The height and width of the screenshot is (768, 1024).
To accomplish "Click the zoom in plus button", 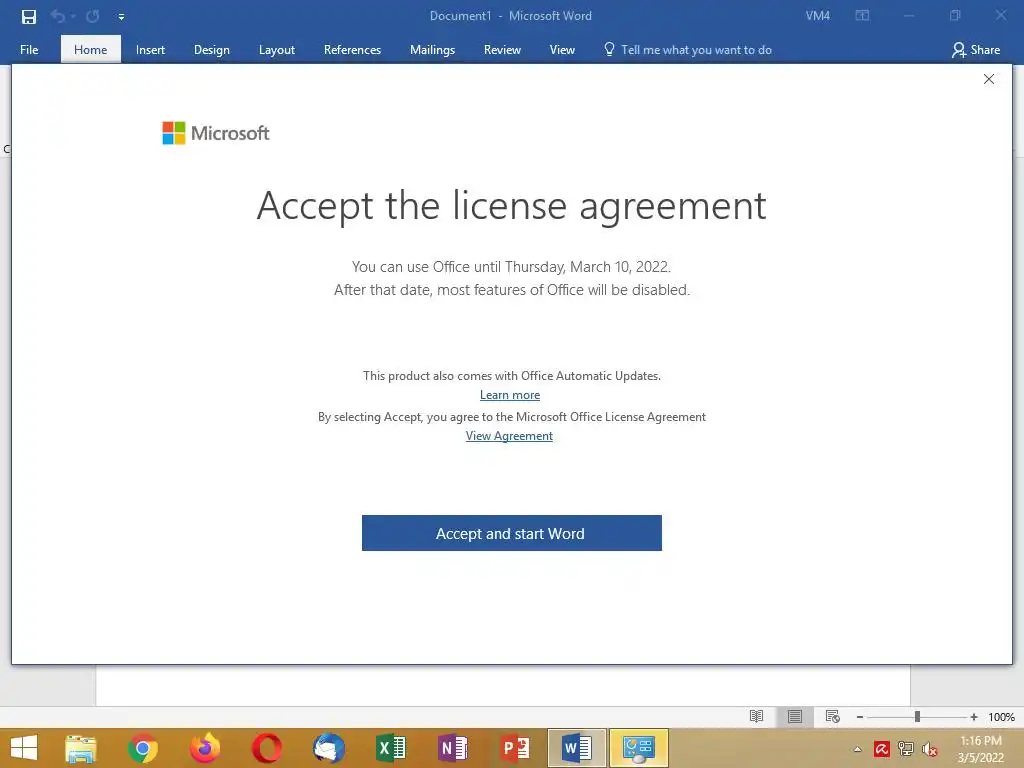I will tap(974, 717).
